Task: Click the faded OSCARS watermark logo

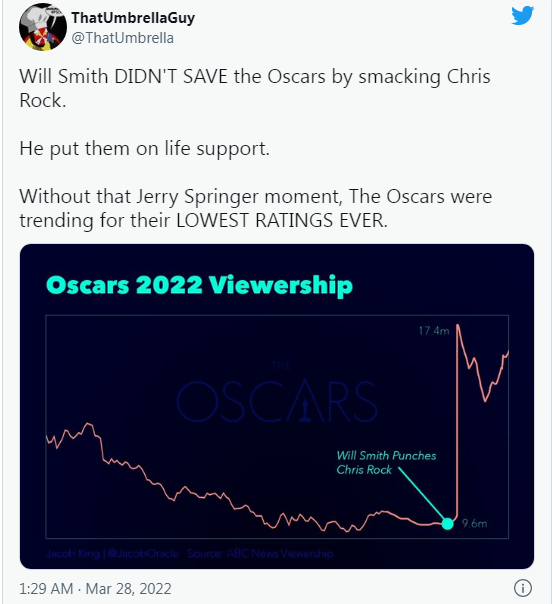Action: pos(277,394)
